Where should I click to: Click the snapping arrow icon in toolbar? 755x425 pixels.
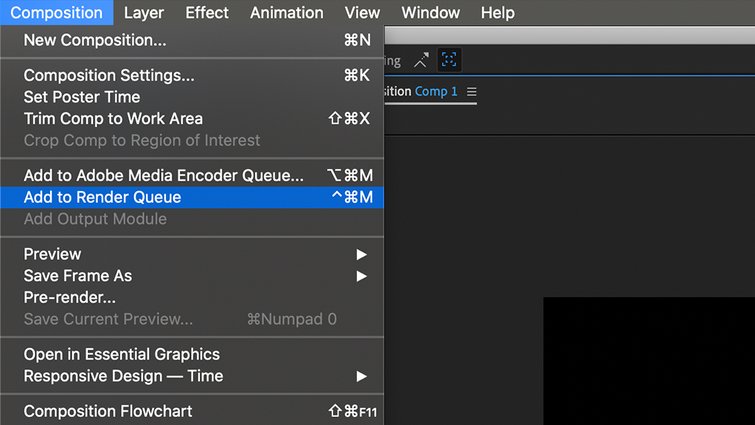[421, 60]
